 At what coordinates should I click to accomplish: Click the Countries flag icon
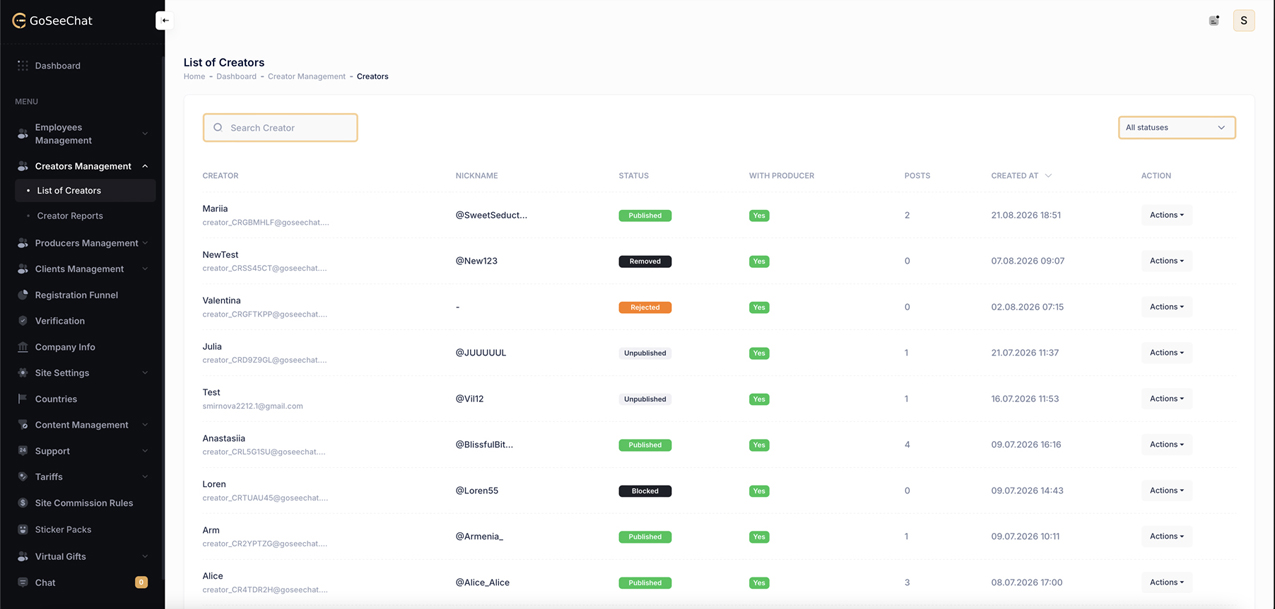[23, 399]
